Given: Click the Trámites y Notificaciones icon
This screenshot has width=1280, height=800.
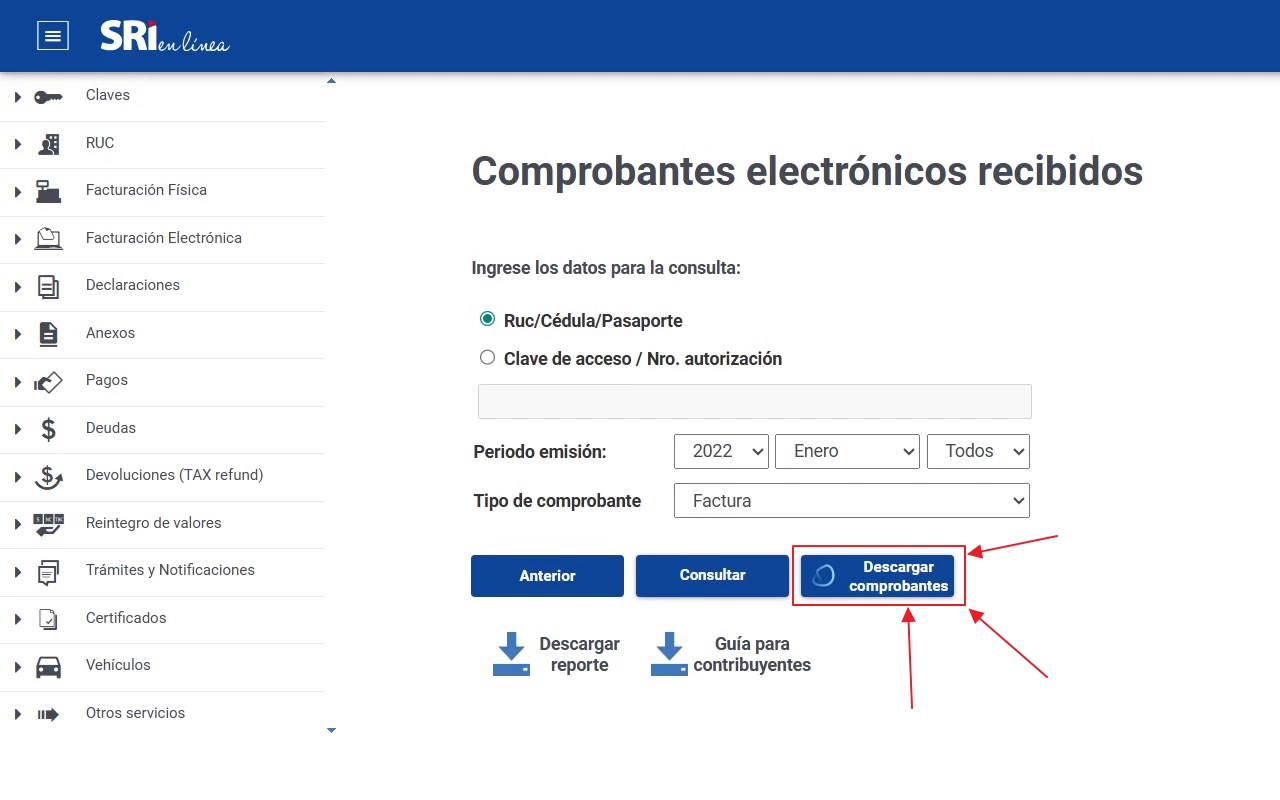Looking at the screenshot, I should point(48,571).
